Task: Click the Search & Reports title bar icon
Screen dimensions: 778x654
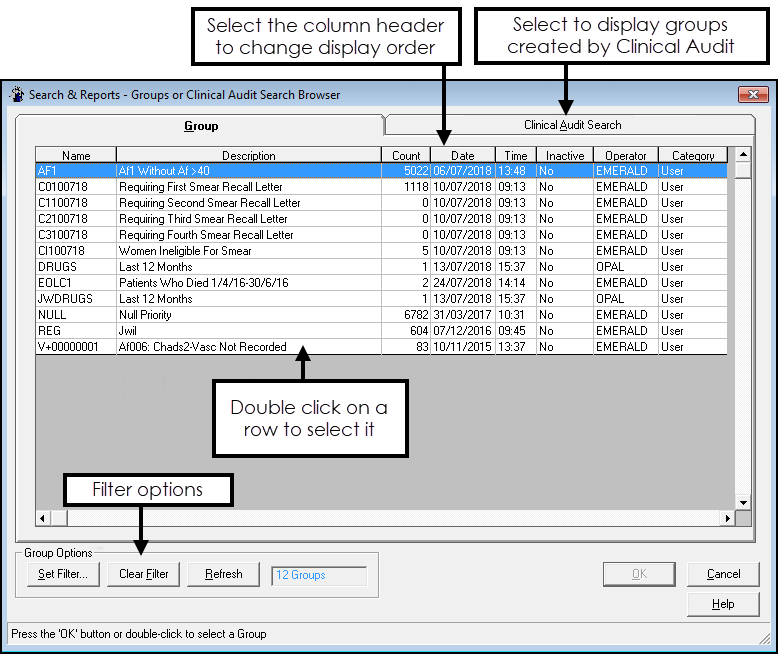Action: click(x=17, y=95)
